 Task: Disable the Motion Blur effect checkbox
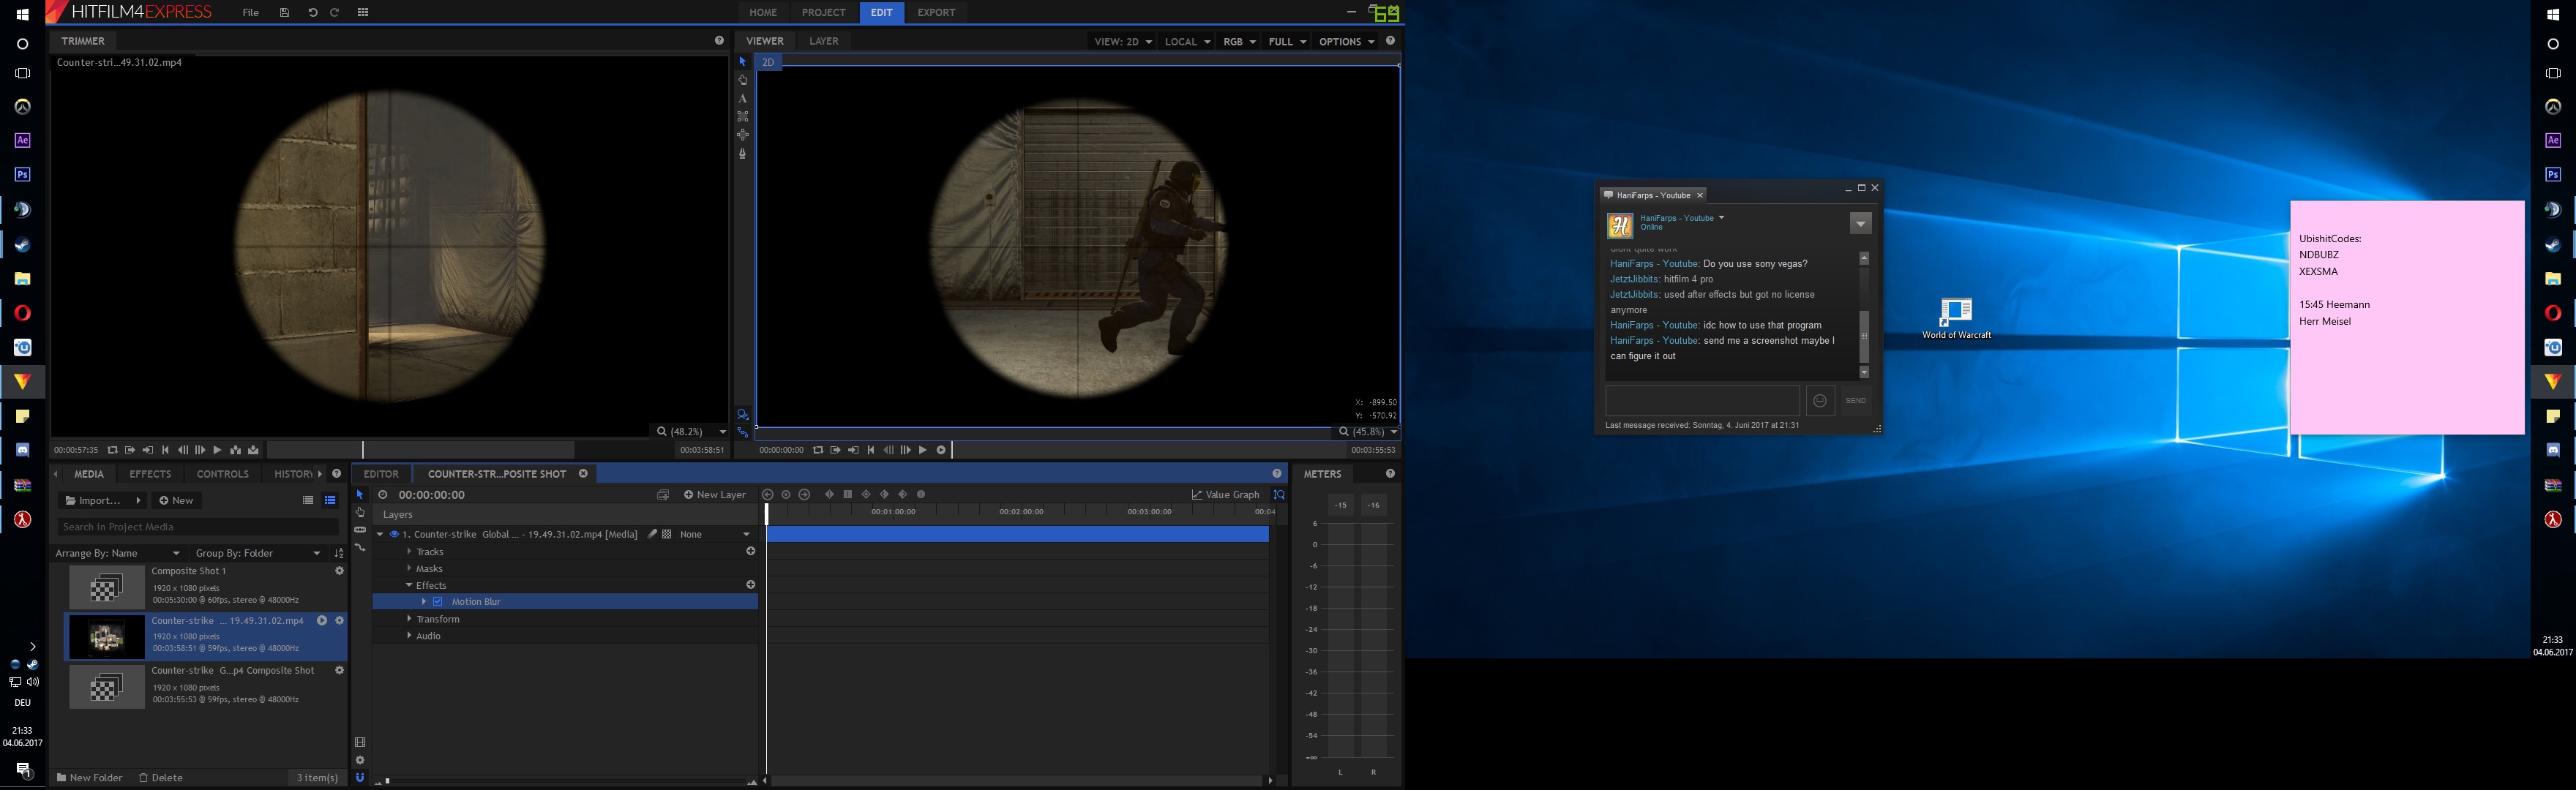tap(438, 602)
